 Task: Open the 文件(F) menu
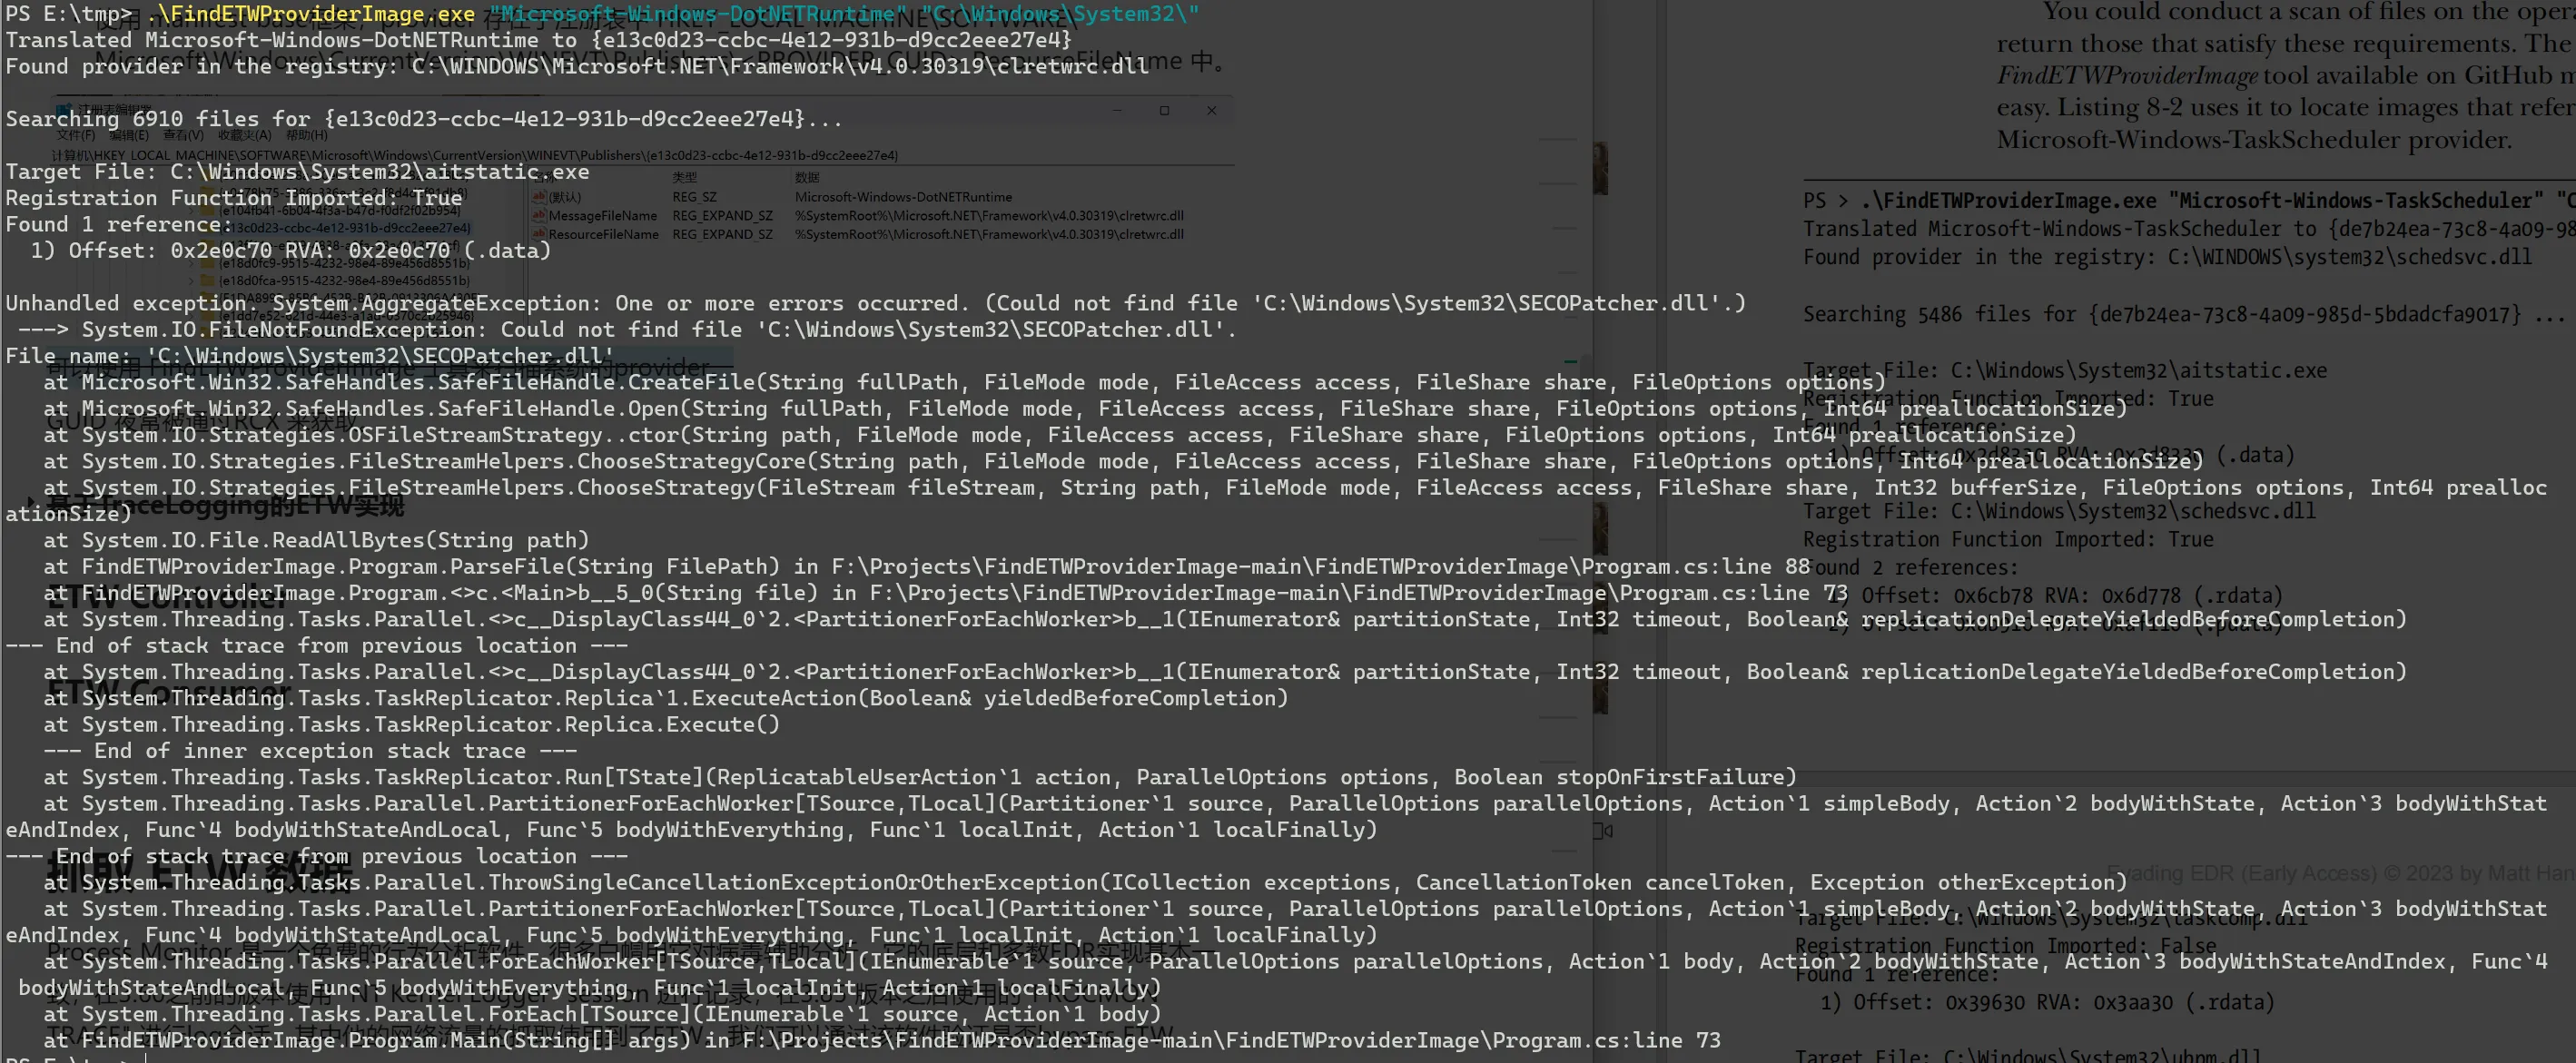(x=76, y=135)
